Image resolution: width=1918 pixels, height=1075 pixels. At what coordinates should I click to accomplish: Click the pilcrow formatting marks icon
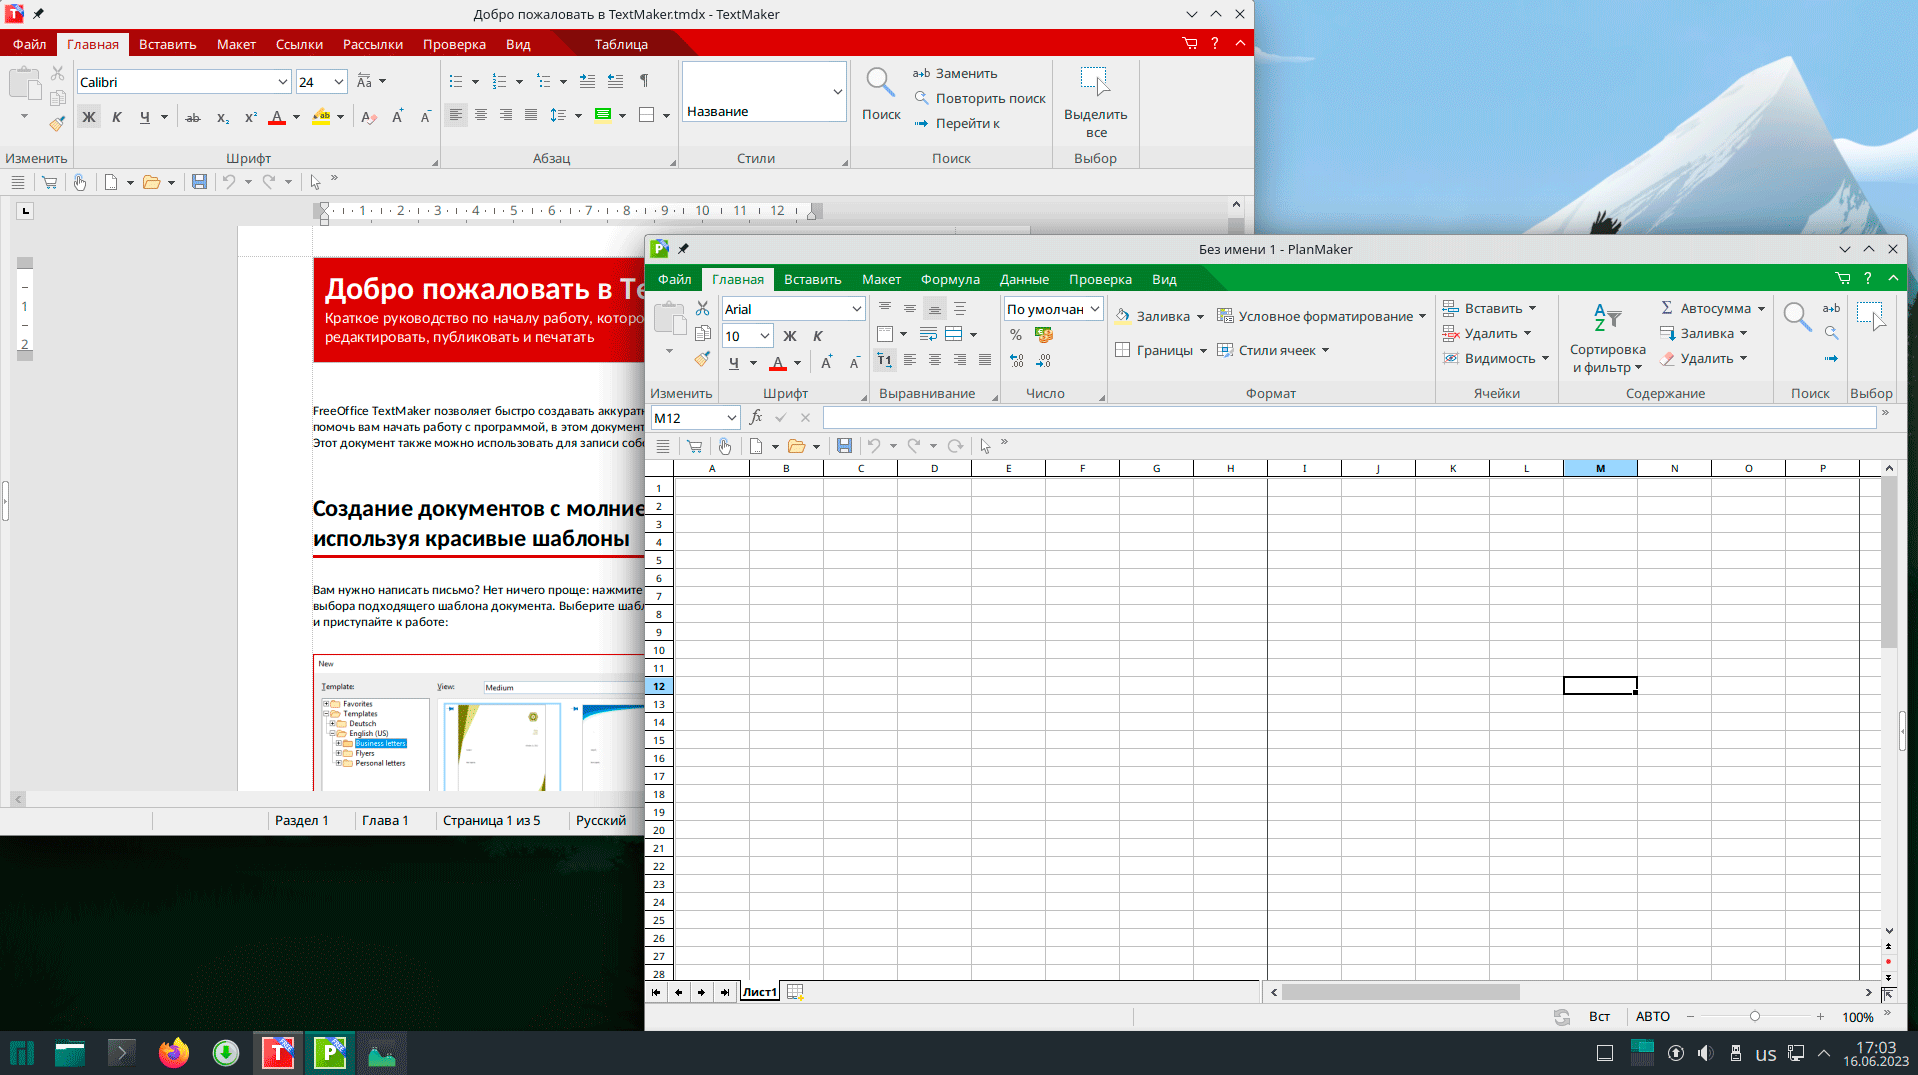(x=644, y=81)
